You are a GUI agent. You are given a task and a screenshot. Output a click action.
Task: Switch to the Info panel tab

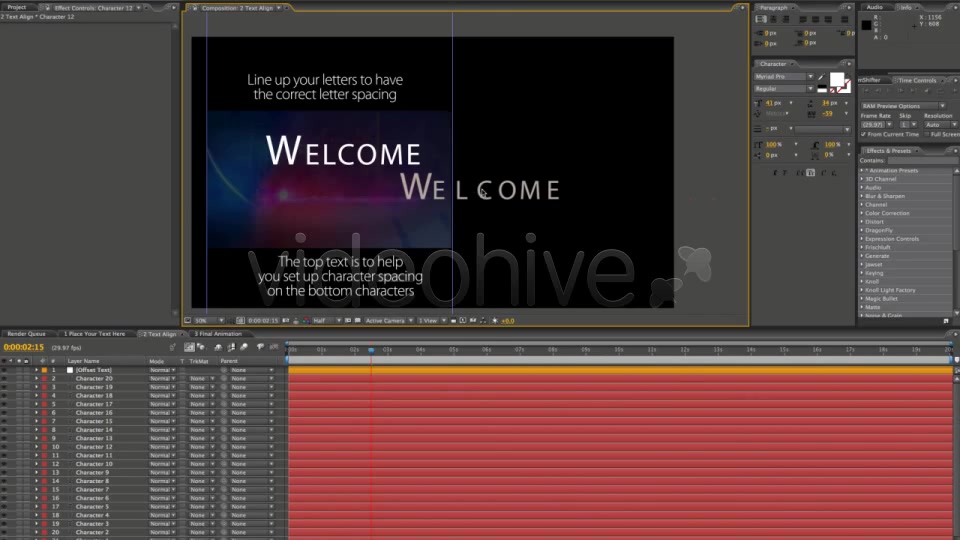click(906, 7)
